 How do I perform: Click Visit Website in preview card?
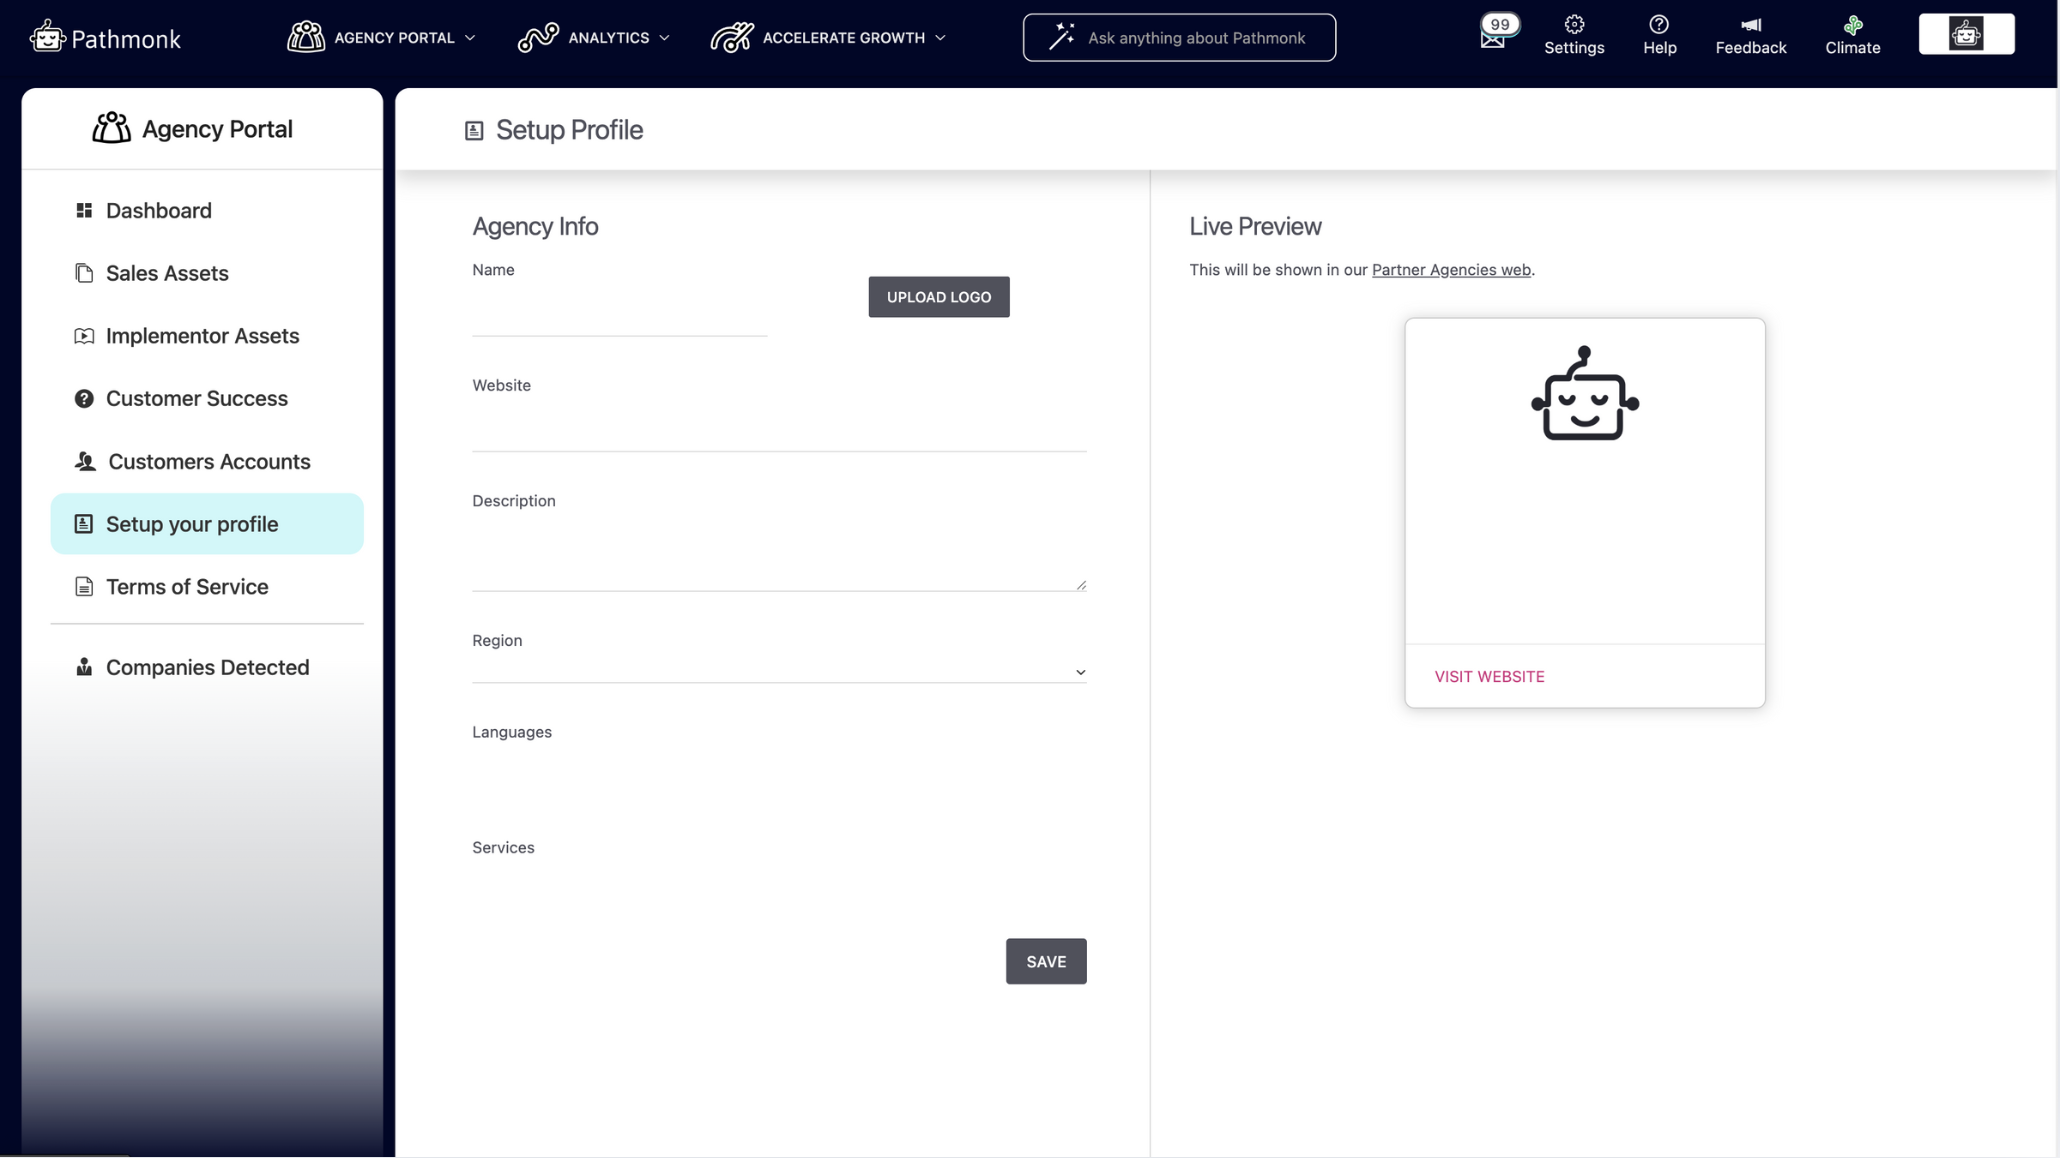[x=1489, y=677]
